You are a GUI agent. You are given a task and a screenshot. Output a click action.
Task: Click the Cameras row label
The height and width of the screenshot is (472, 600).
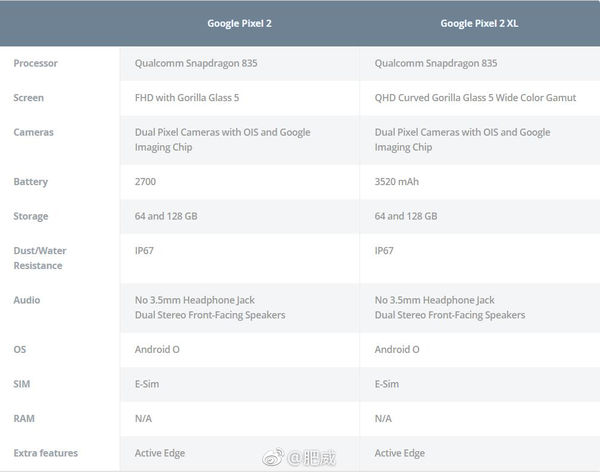[33, 132]
